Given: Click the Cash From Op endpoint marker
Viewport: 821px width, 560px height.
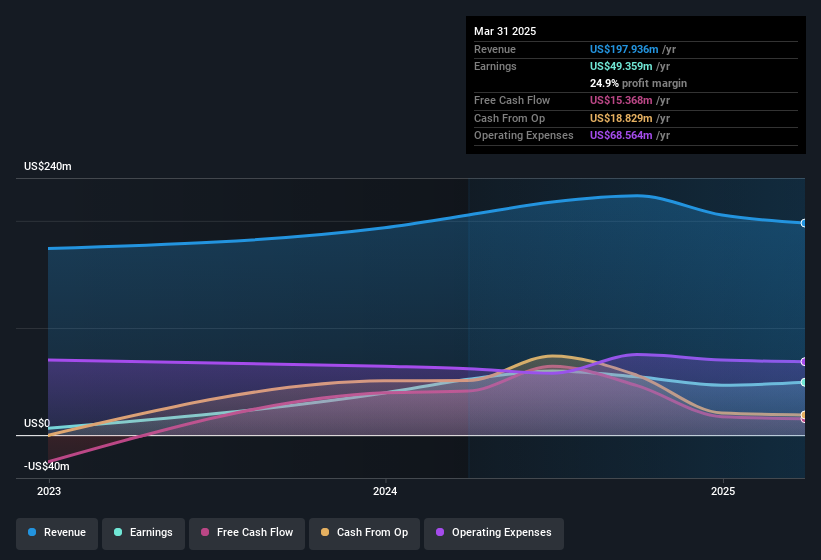Looking at the screenshot, I should pos(804,415).
